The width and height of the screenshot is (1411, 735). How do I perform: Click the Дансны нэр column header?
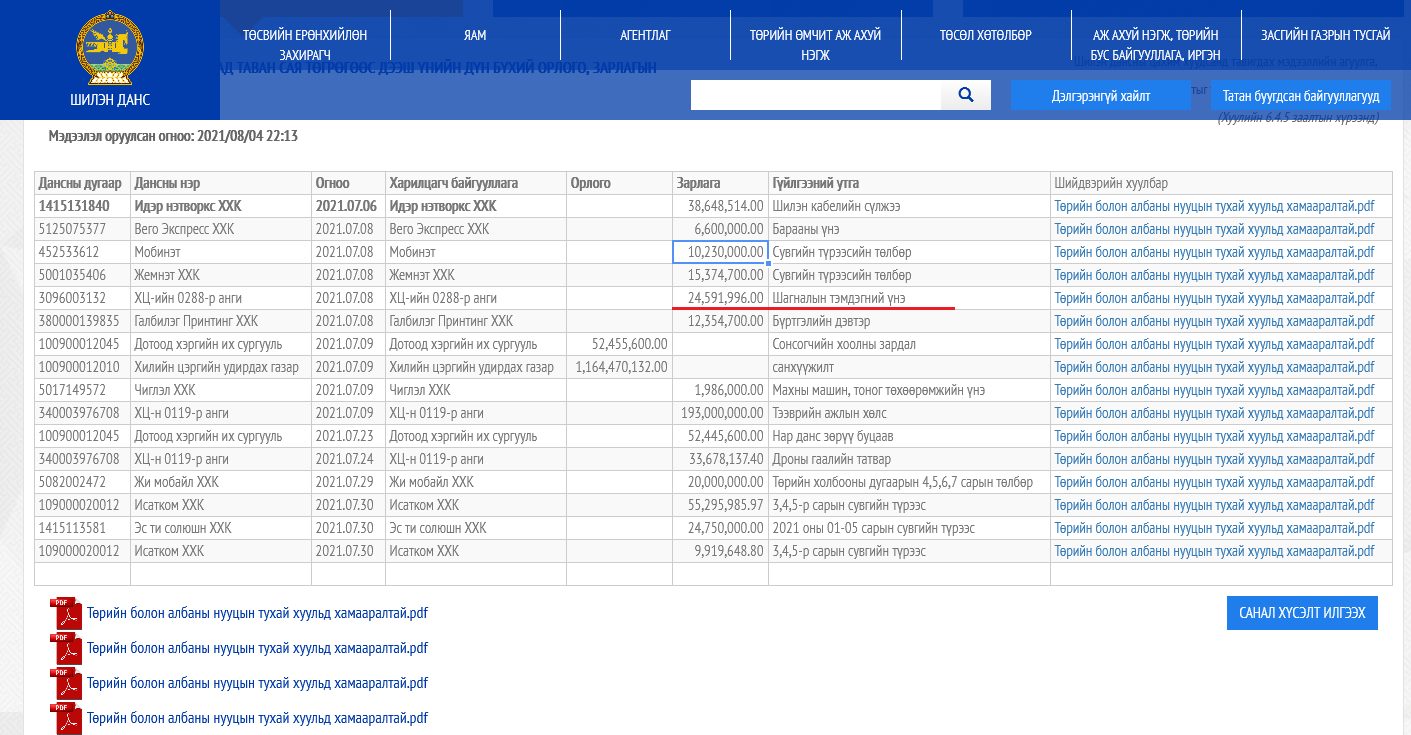pyautogui.click(x=221, y=183)
